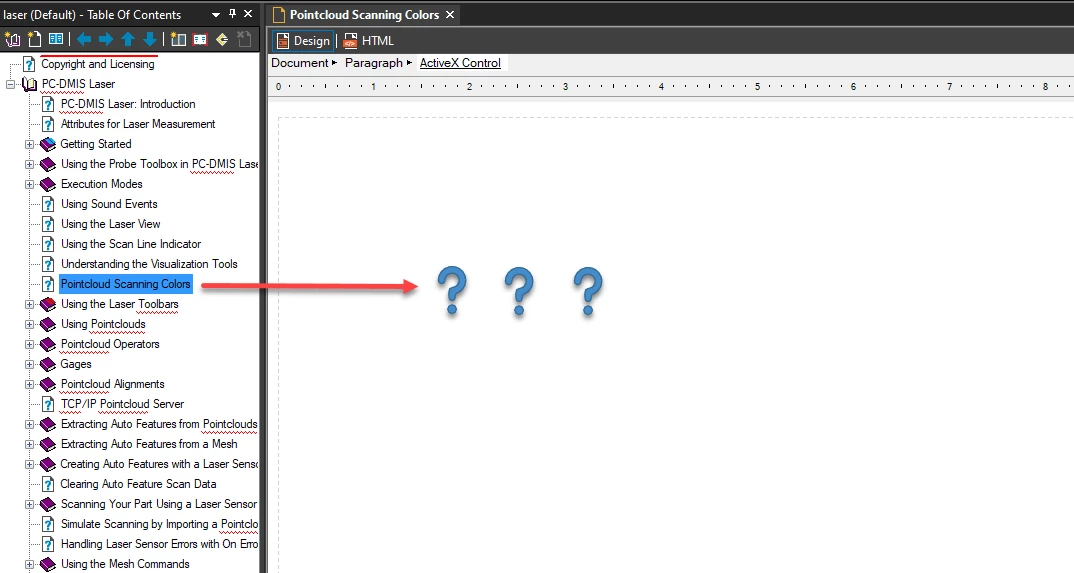Expand the Execution Modes book

coord(29,184)
